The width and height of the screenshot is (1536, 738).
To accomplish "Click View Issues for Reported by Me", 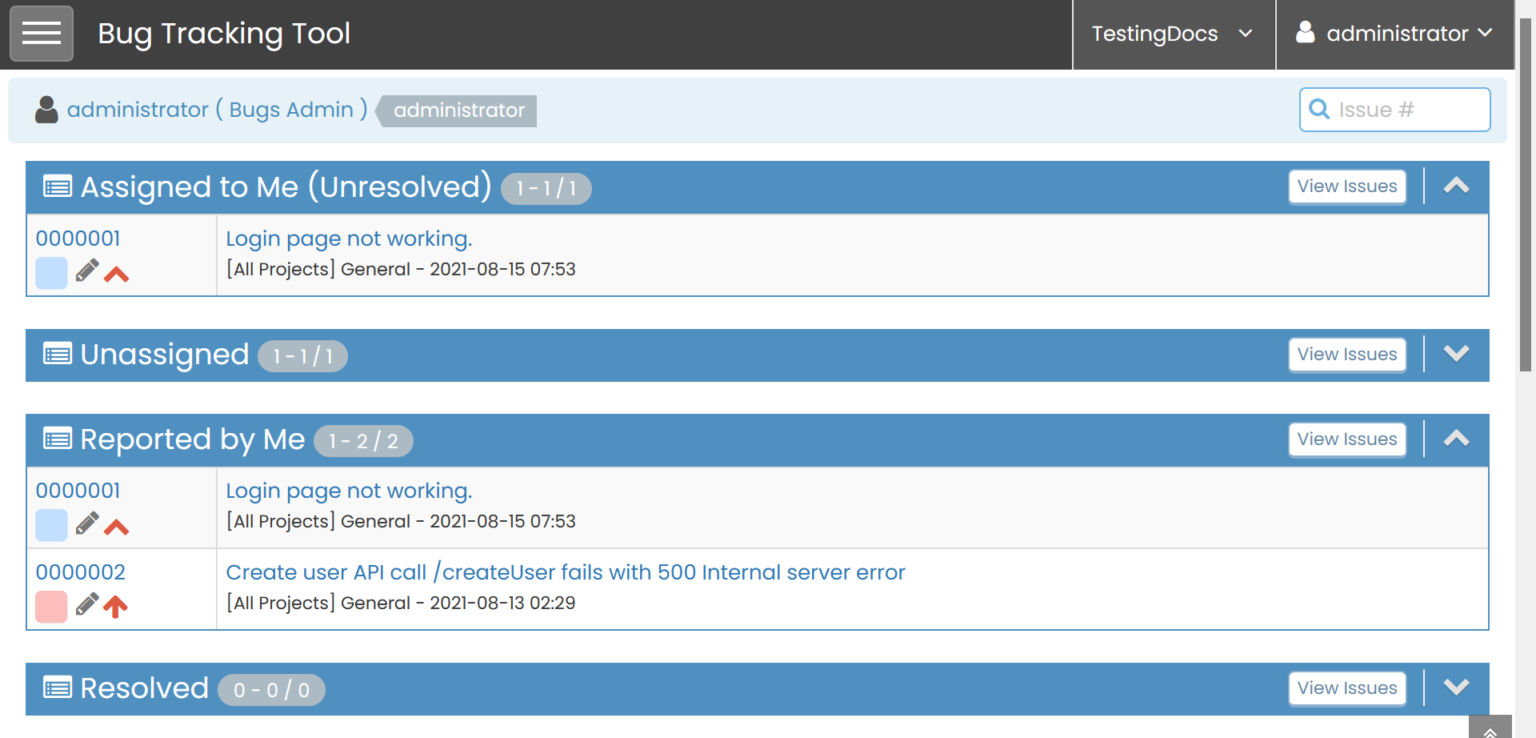I will pyautogui.click(x=1347, y=439).
